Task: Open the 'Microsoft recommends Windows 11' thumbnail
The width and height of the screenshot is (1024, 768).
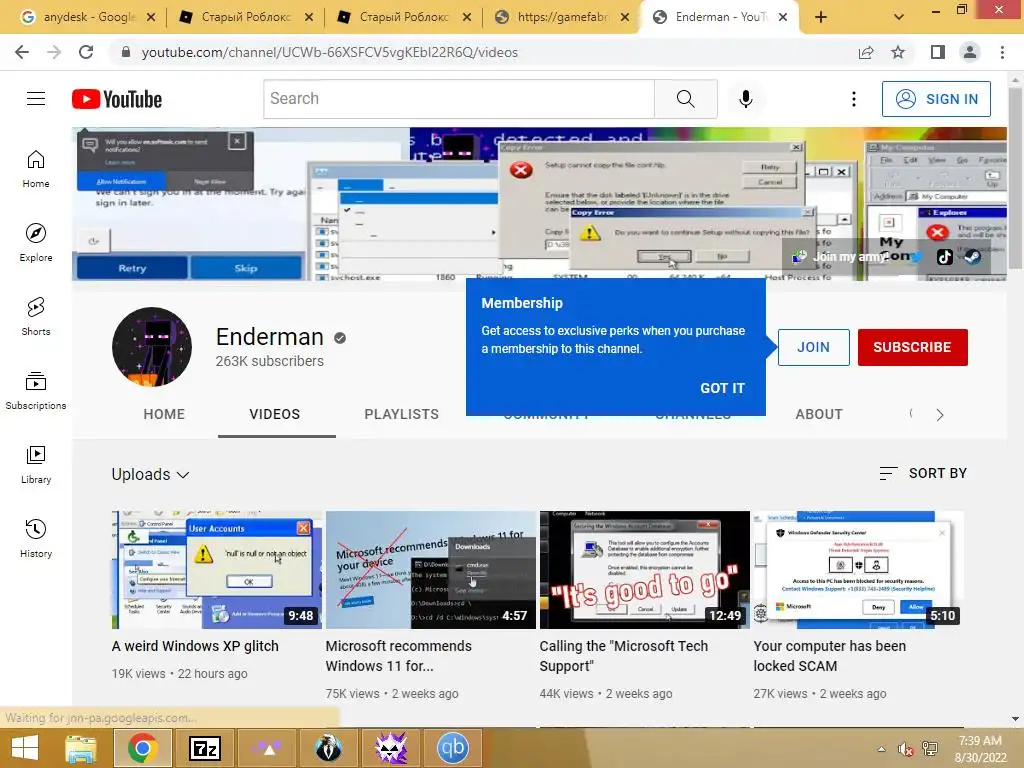Action: (x=430, y=570)
